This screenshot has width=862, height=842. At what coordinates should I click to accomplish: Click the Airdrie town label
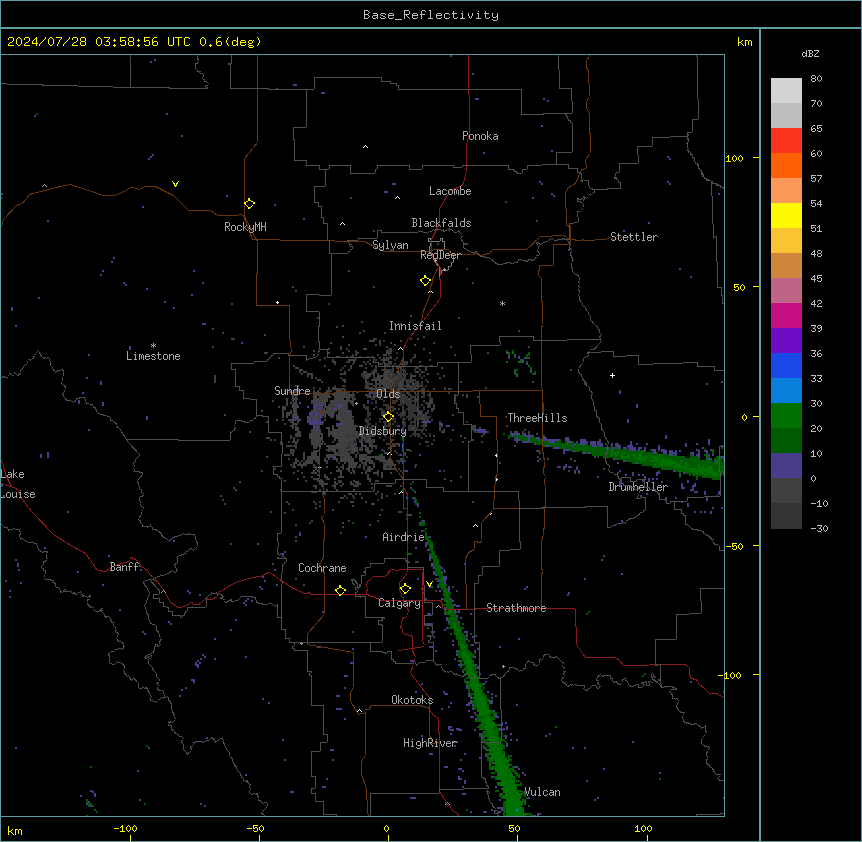pos(403,537)
